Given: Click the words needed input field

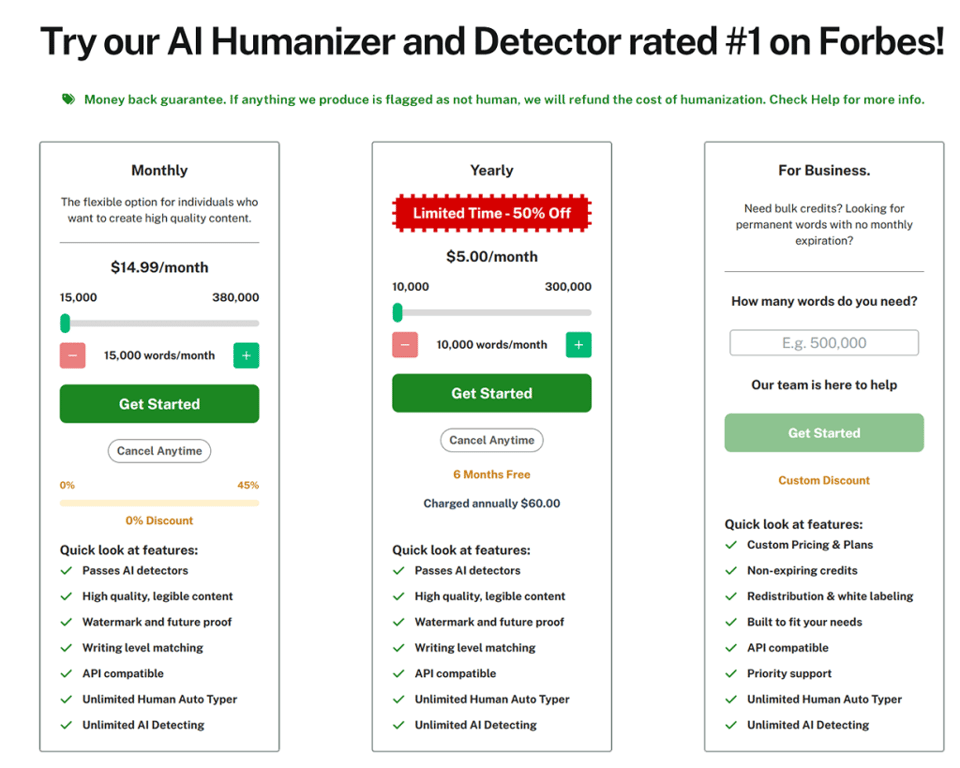Looking at the screenshot, I should point(824,343).
